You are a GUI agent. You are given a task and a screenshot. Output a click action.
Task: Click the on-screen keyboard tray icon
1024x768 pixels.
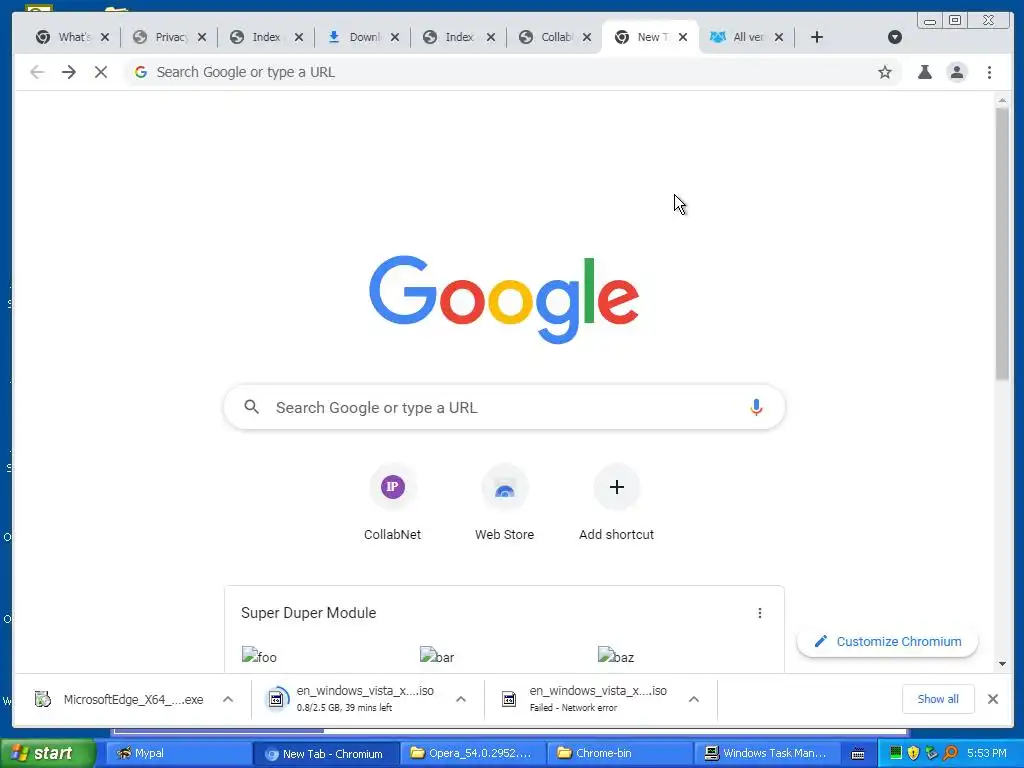(x=858, y=754)
